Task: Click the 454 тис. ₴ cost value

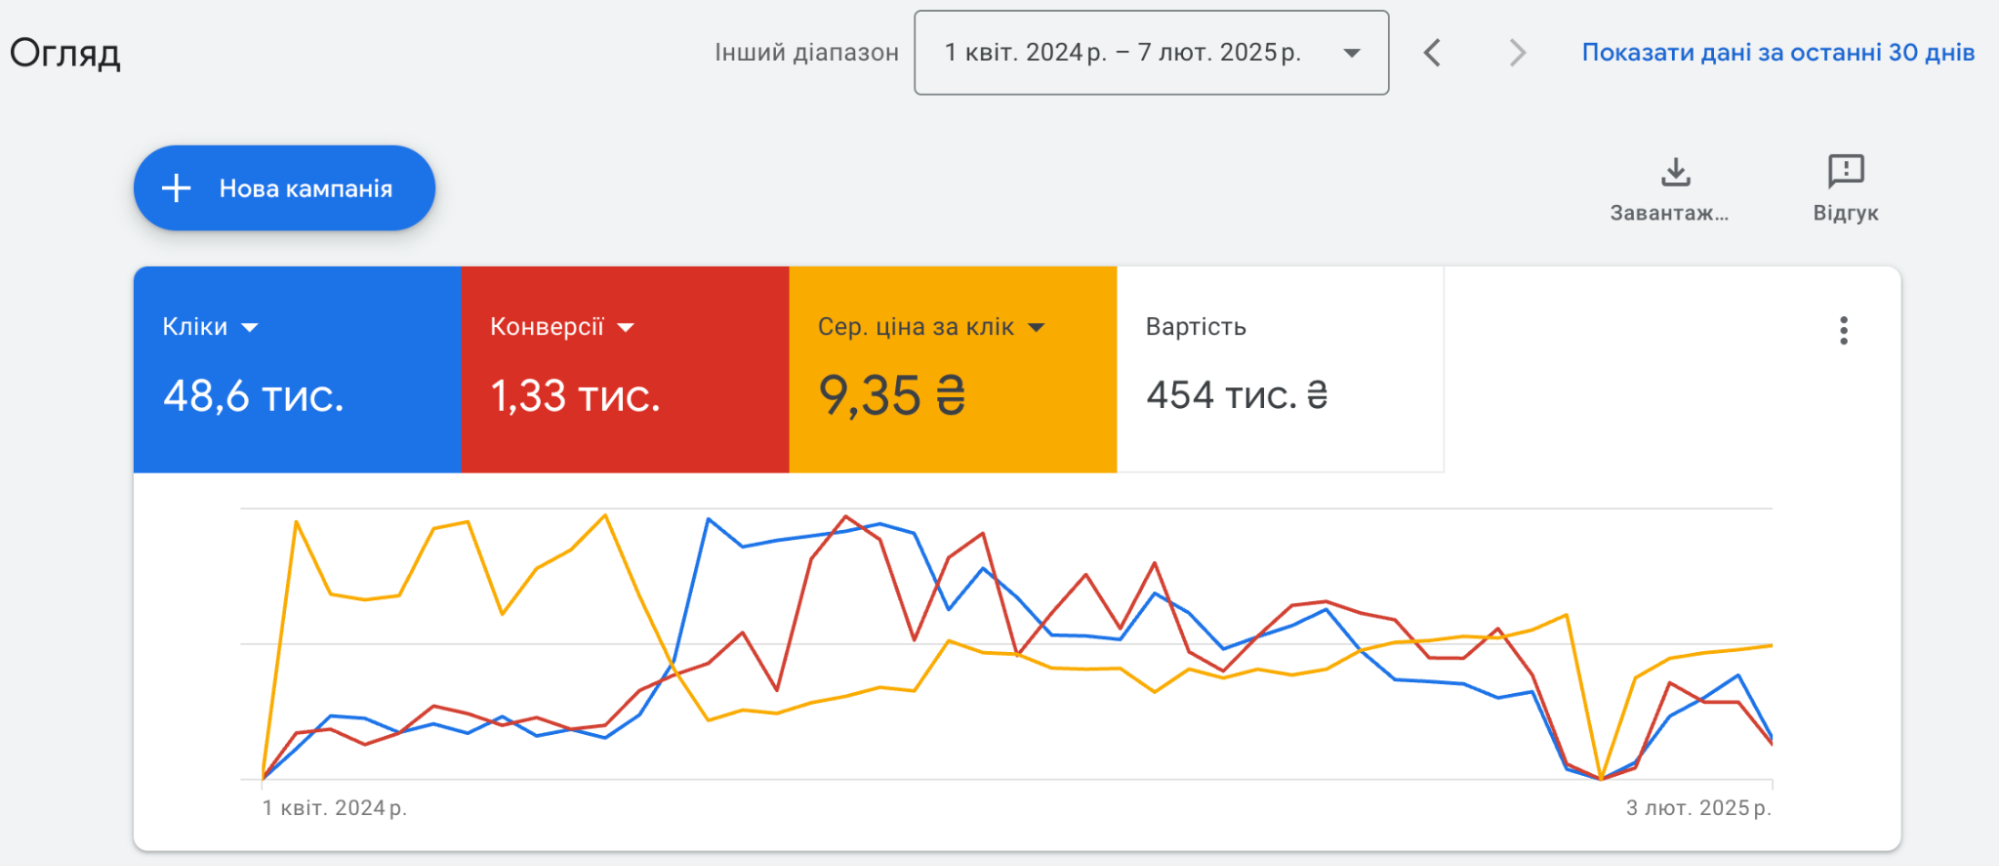Action: coord(1237,395)
